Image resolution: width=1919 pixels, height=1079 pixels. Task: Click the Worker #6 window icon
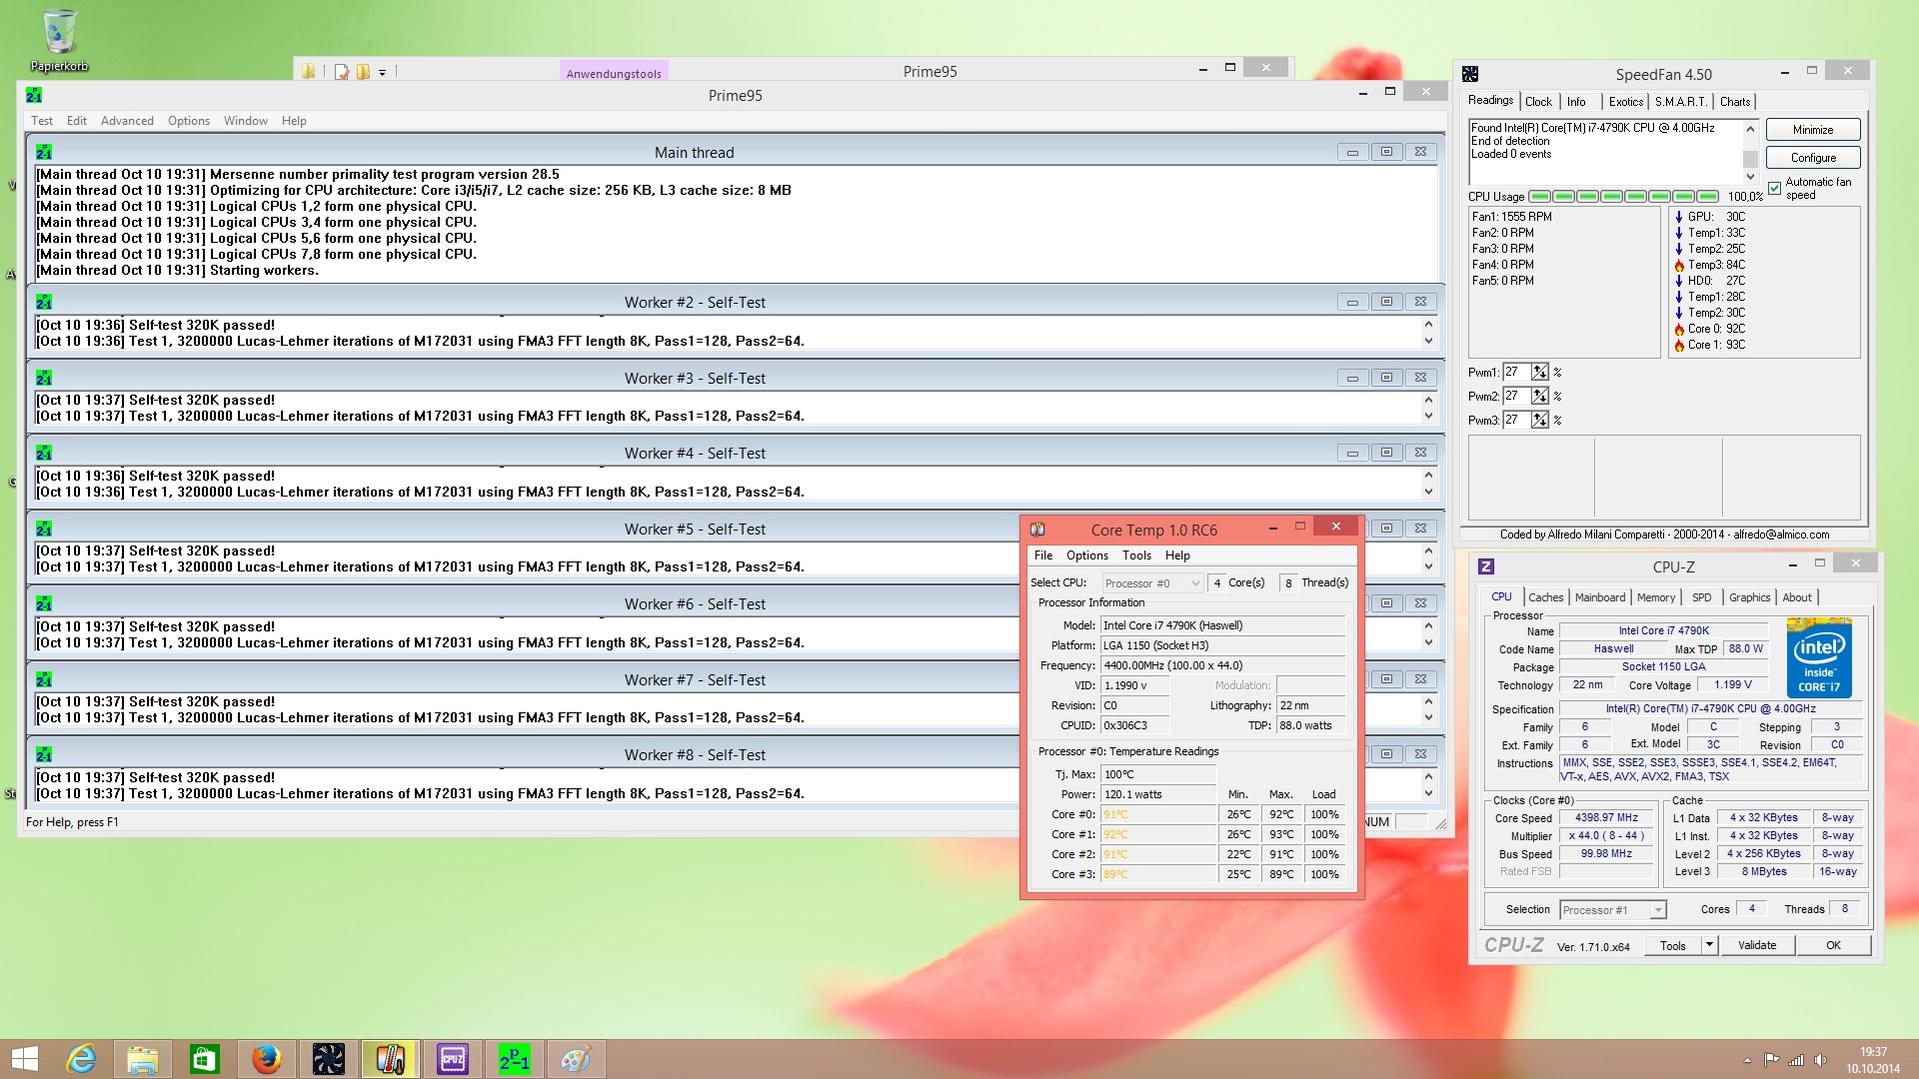coord(44,604)
